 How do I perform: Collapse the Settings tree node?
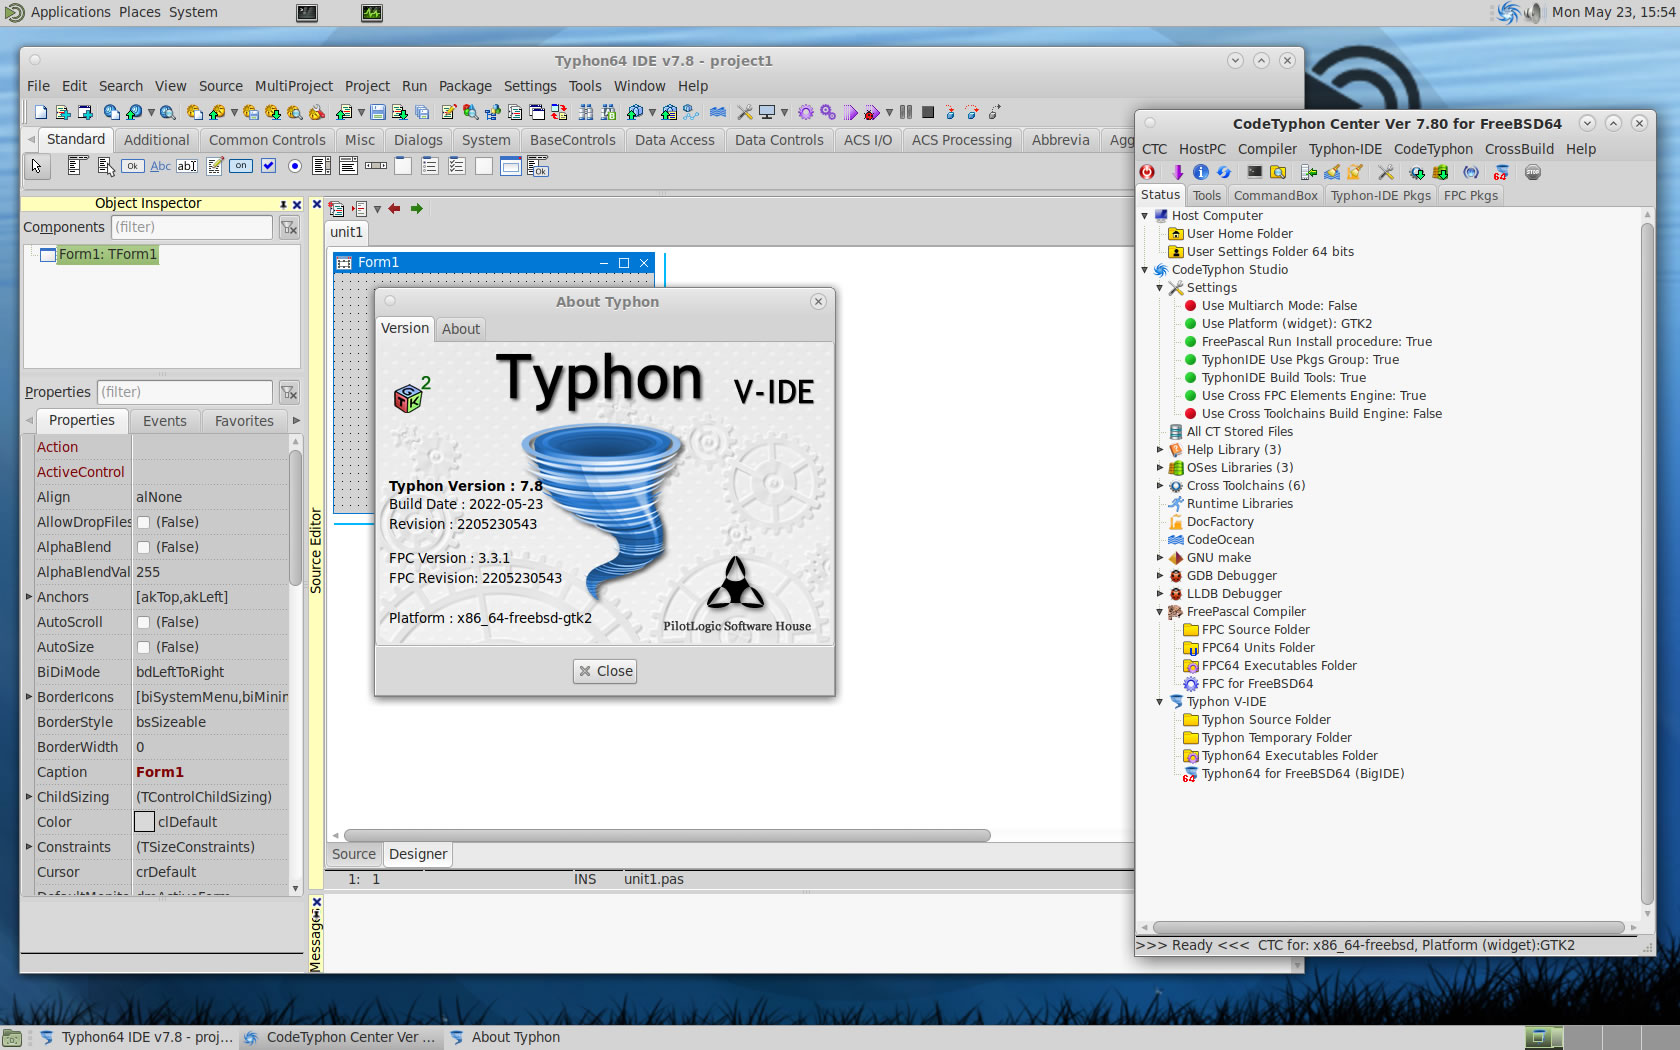point(1160,288)
